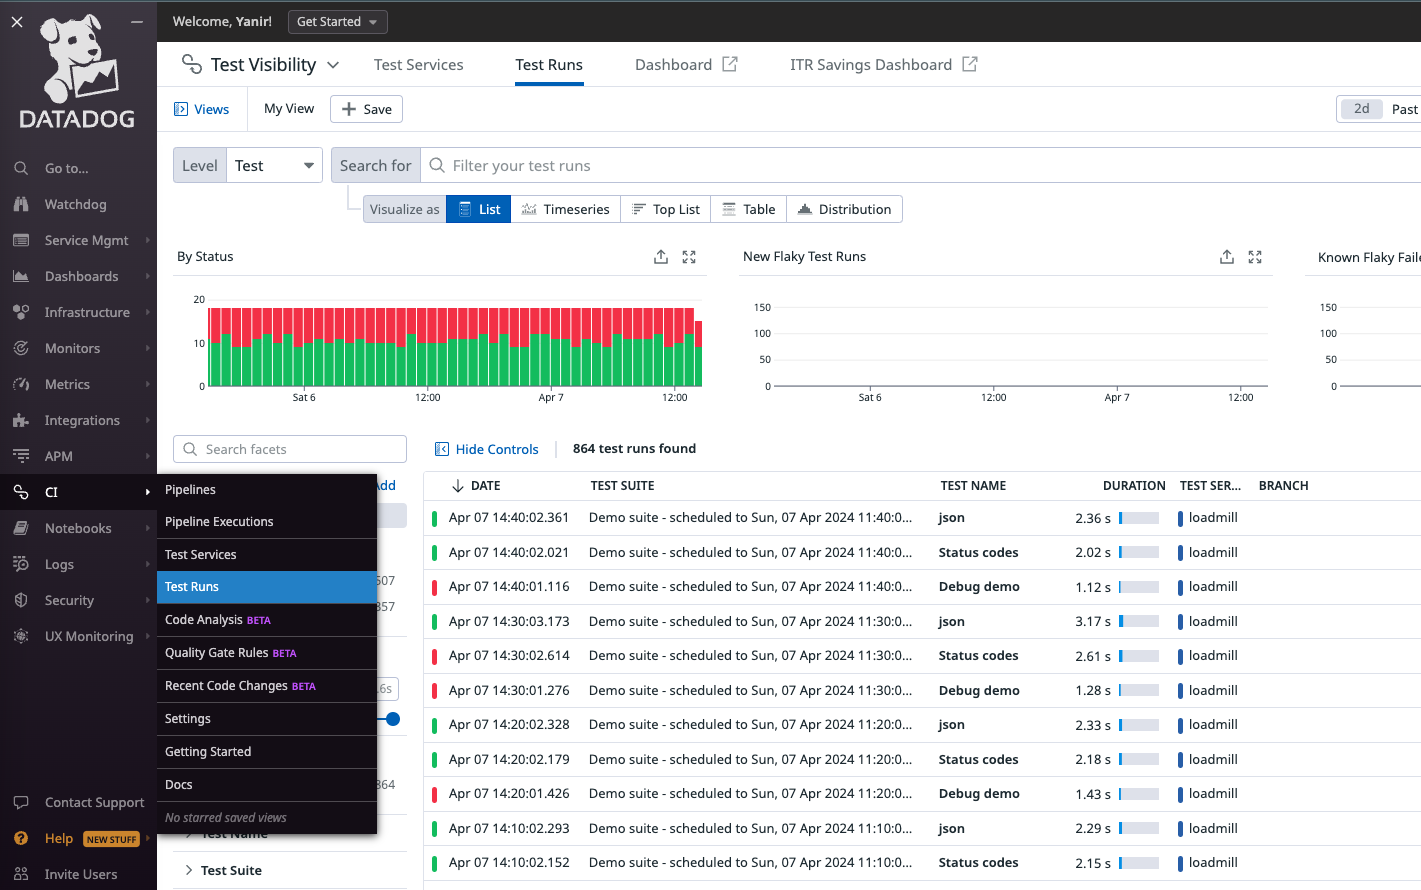Choose the Distribution visualization mode
Screen dimensions: 1421x890
[844, 209]
